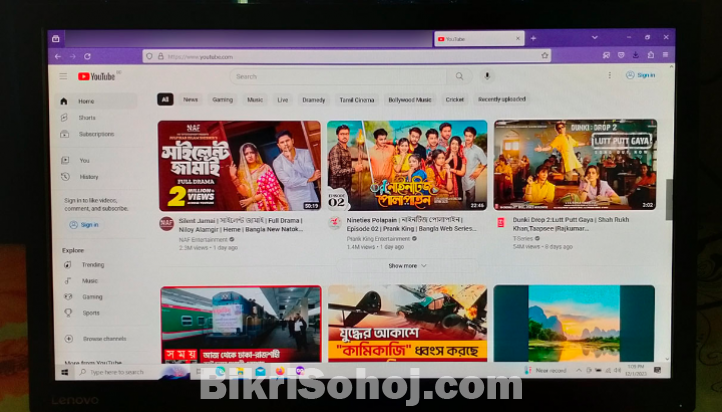Click into the YouTube search field

(338, 76)
